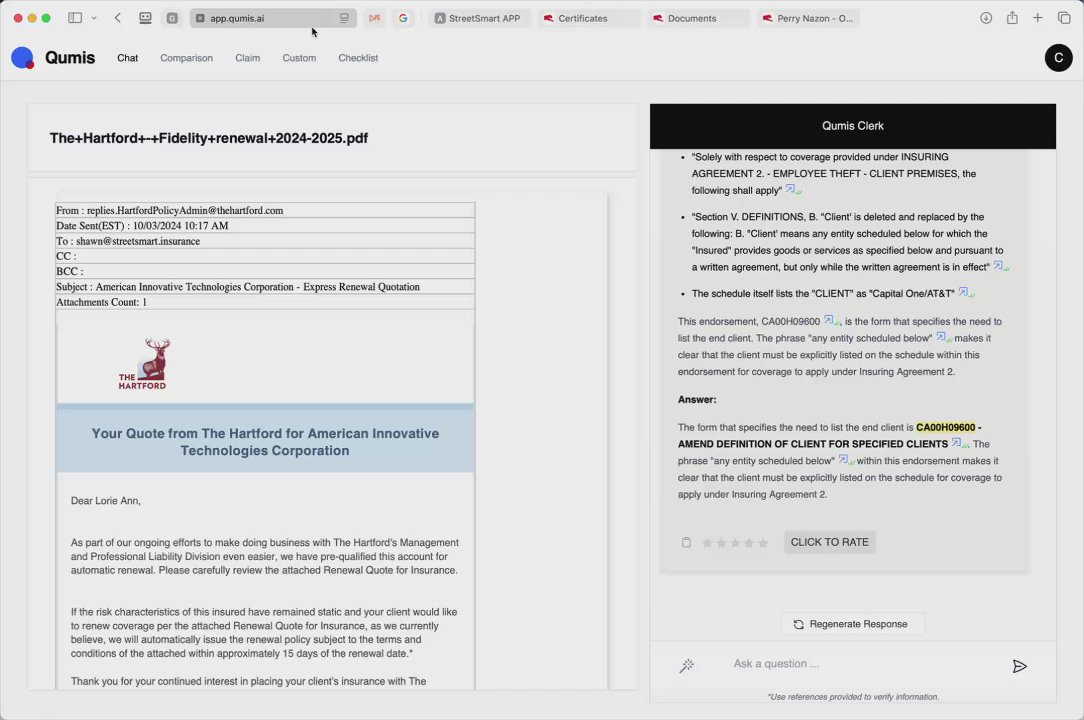This screenshot has width=1084, height=720.
Task: Click the Safari downloads icon
Action: pyautogui.click(x=986, y=18)
